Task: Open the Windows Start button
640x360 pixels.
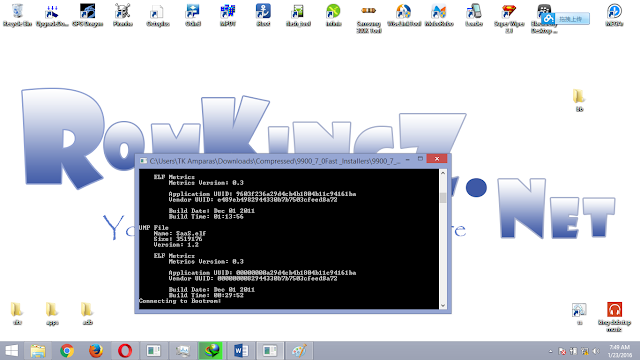Action: tap(11, 351)
